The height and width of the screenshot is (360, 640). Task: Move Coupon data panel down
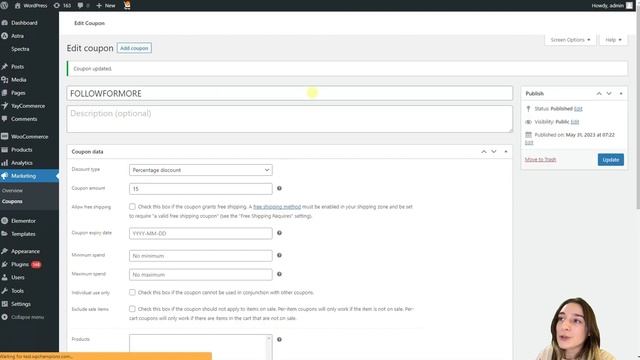494,152
